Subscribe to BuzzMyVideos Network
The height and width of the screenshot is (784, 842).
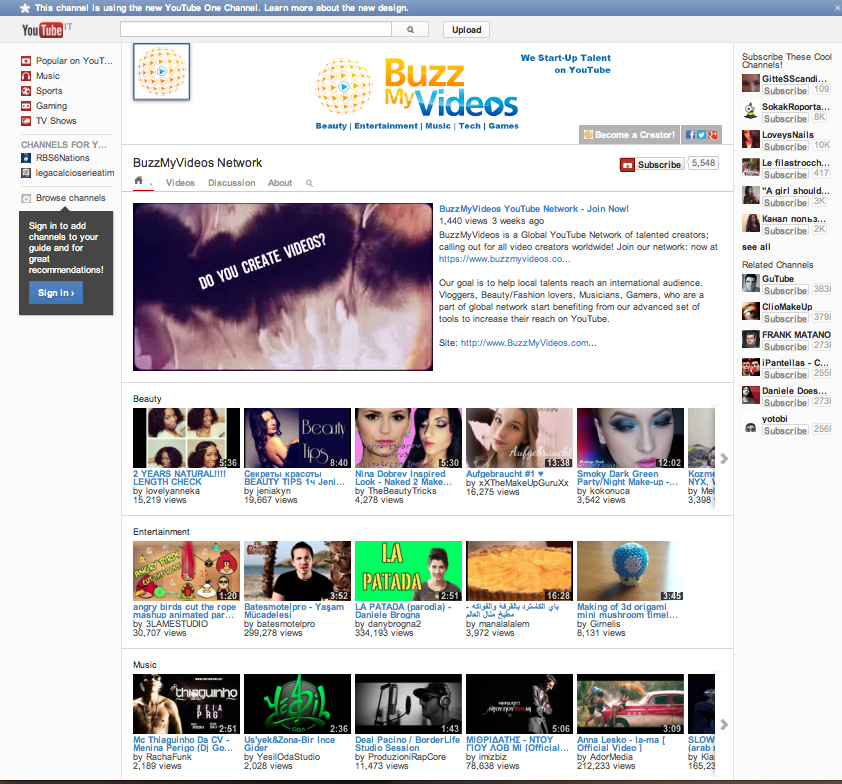pos(652,165)
